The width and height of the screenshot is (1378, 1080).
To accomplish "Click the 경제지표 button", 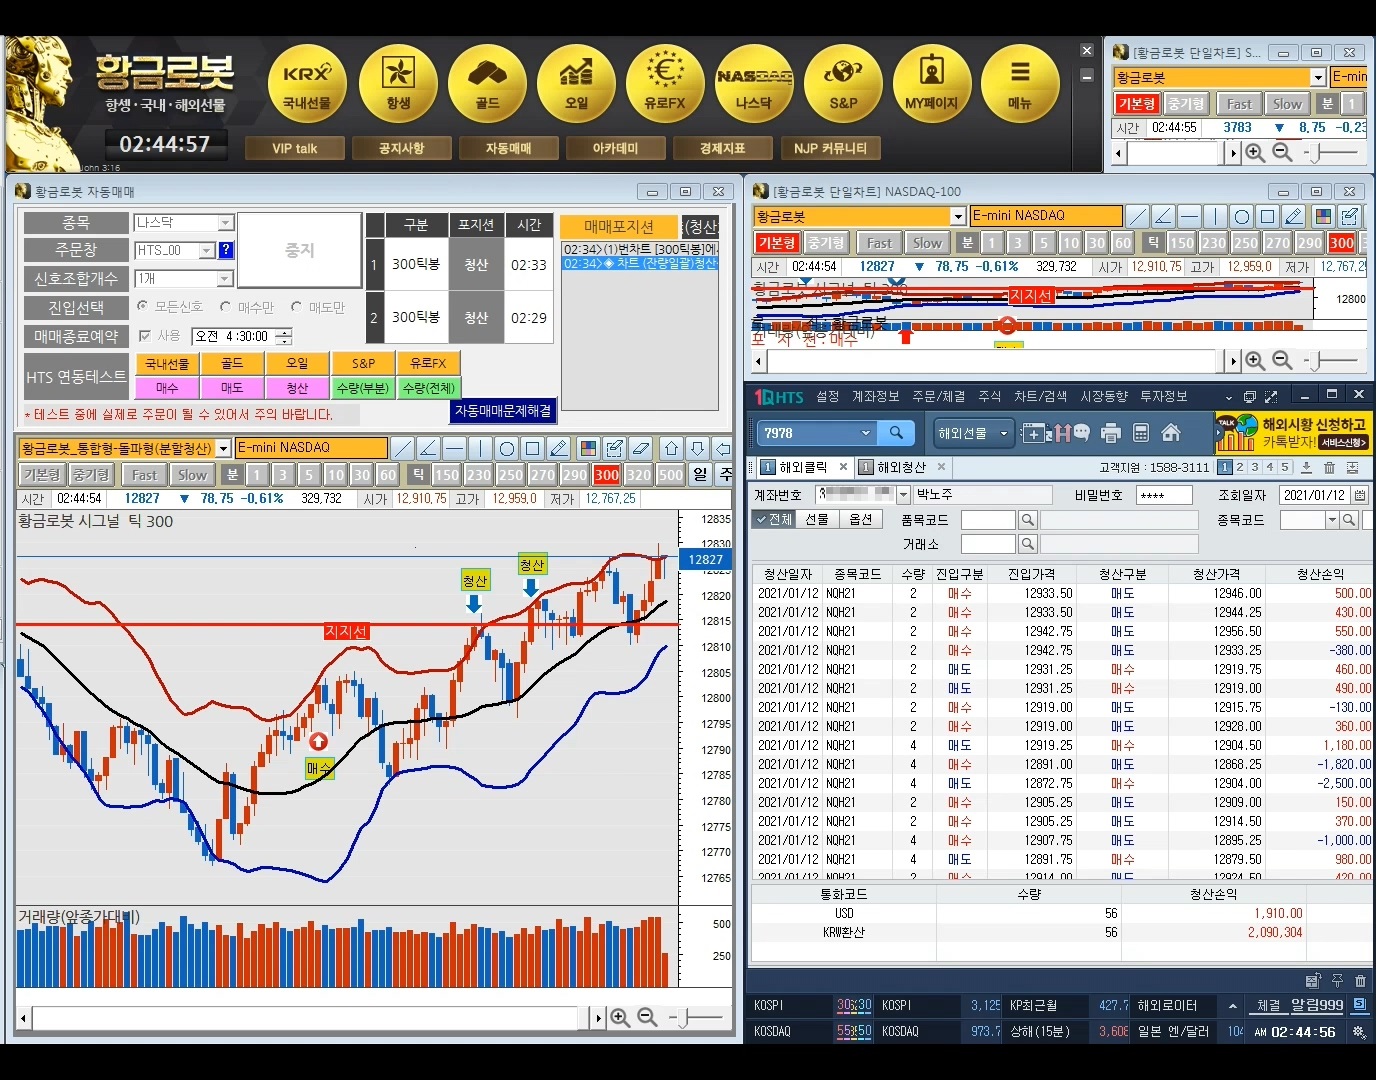I will 722,148.
